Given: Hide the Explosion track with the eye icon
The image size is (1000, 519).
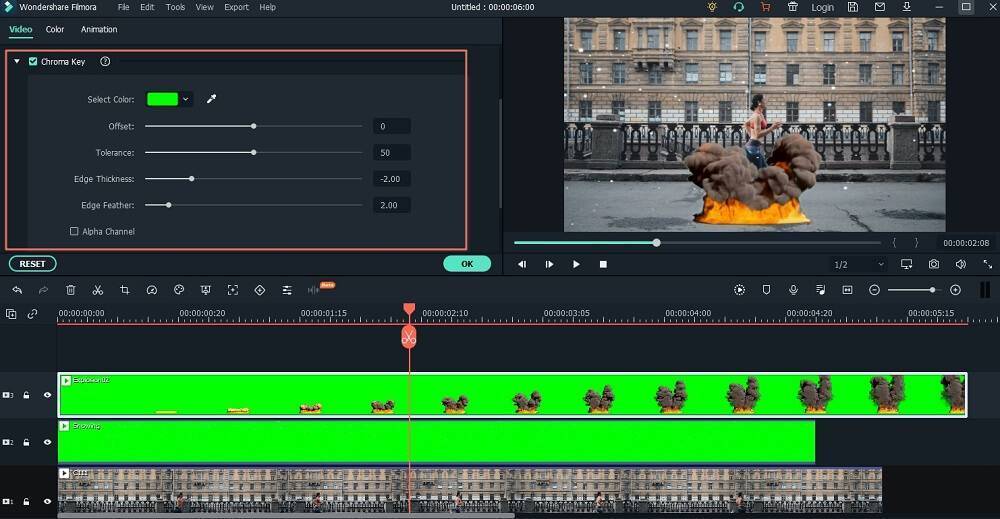Looking at the screenshot, I should click(x=47, y=395).
